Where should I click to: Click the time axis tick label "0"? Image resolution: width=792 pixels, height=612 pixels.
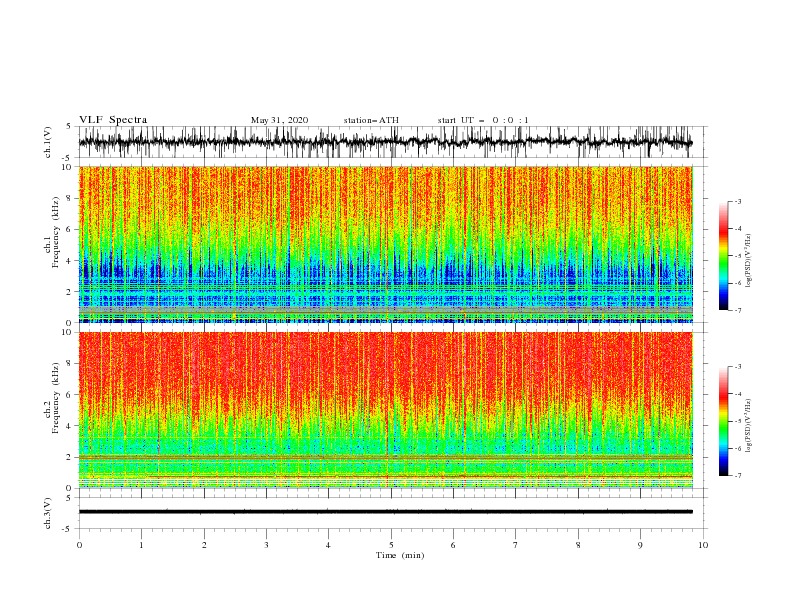(x=79, y=545)
